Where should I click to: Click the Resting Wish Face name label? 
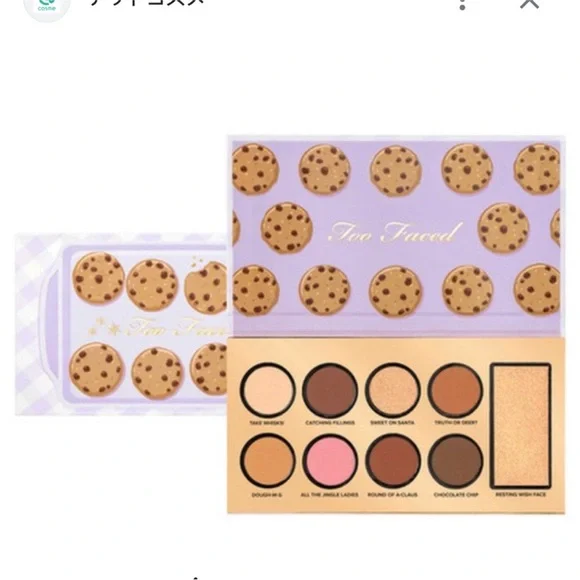tap(520, 495)
